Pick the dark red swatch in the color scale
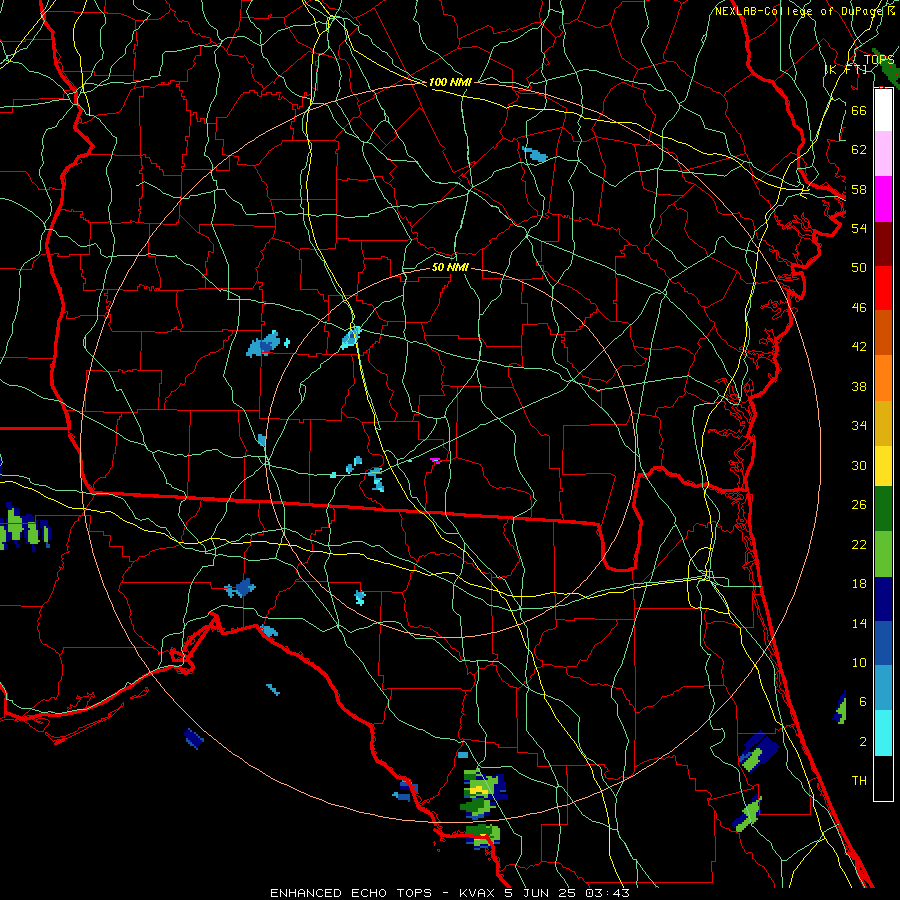This screenshot has width=900, height=900. tap(883, 244)
